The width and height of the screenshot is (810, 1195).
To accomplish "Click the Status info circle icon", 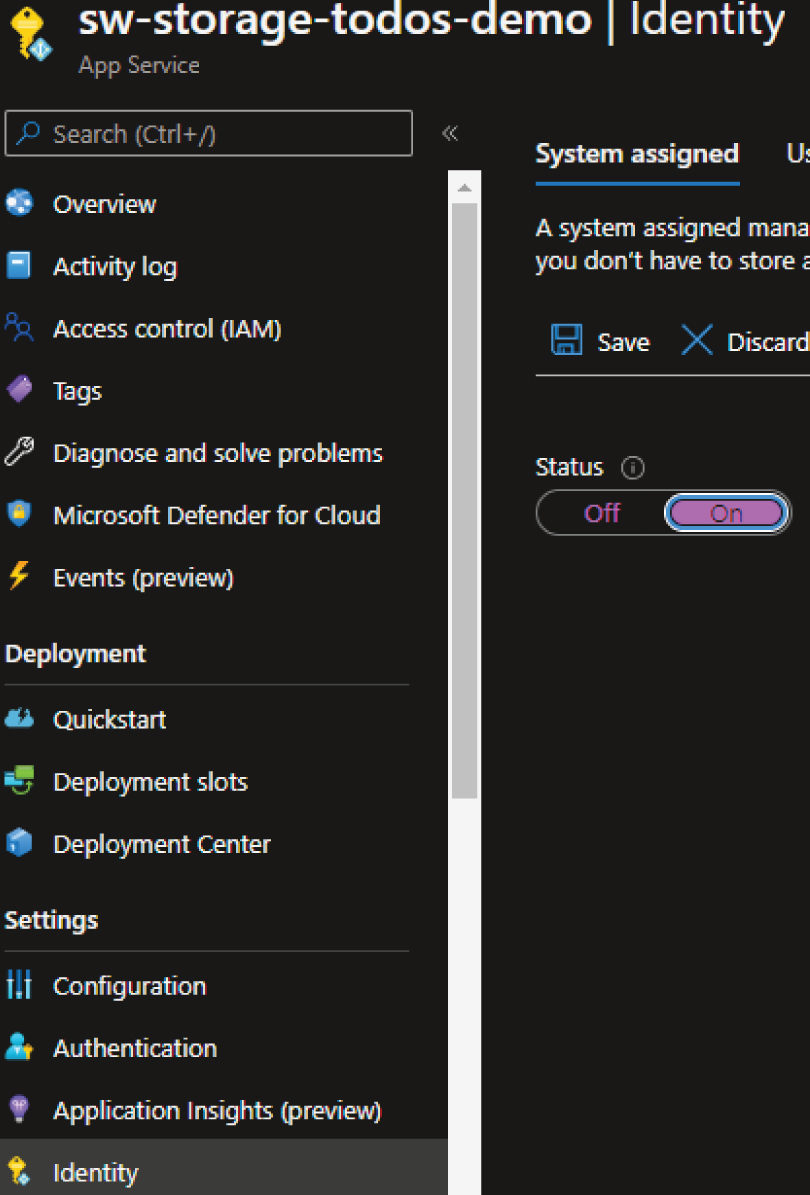I will (x=632, y=467).
